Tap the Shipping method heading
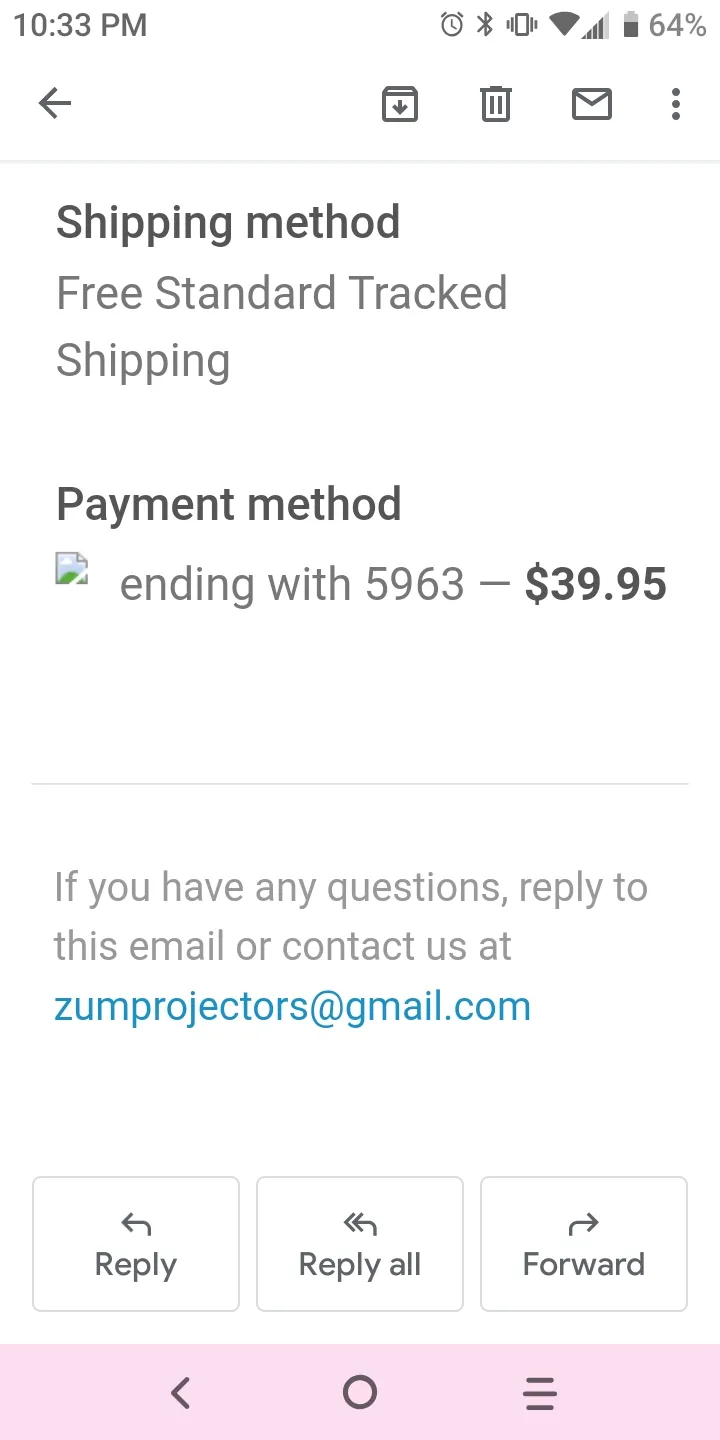The width and height of the screenshot is (720, 1440). 228,222
